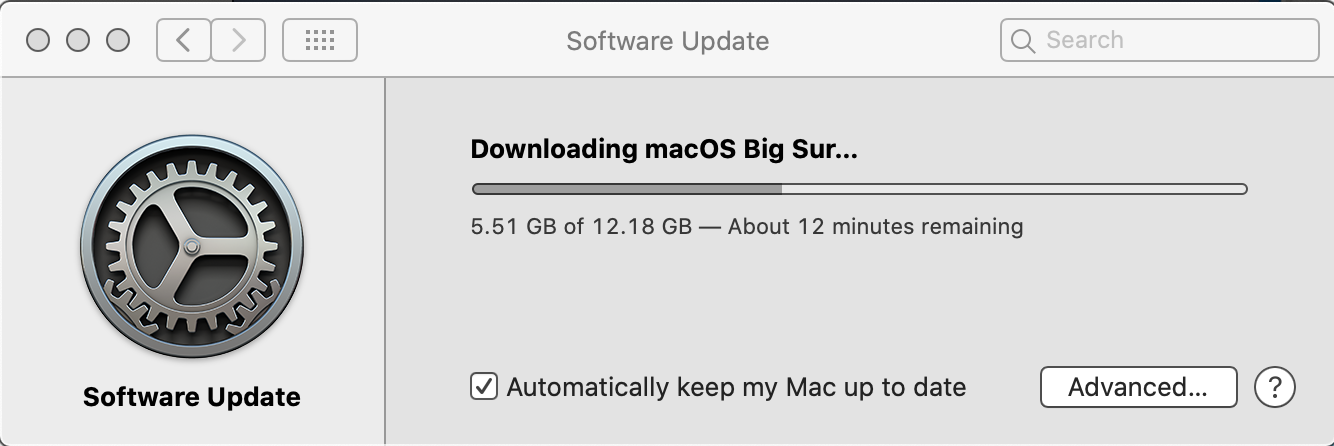Click 'About 12 minutes remaining' text
The image size is (1334, 446).
point(875,226)
